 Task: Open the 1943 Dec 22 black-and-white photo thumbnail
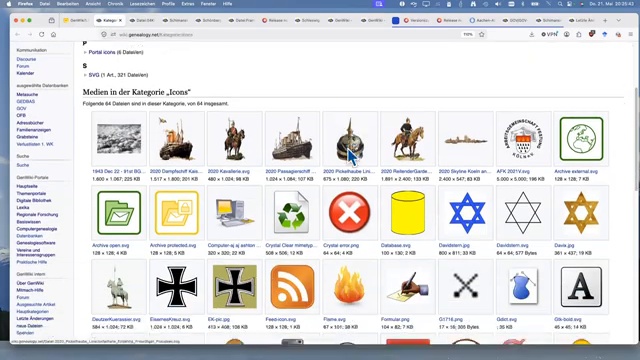[x=119, y=139]
